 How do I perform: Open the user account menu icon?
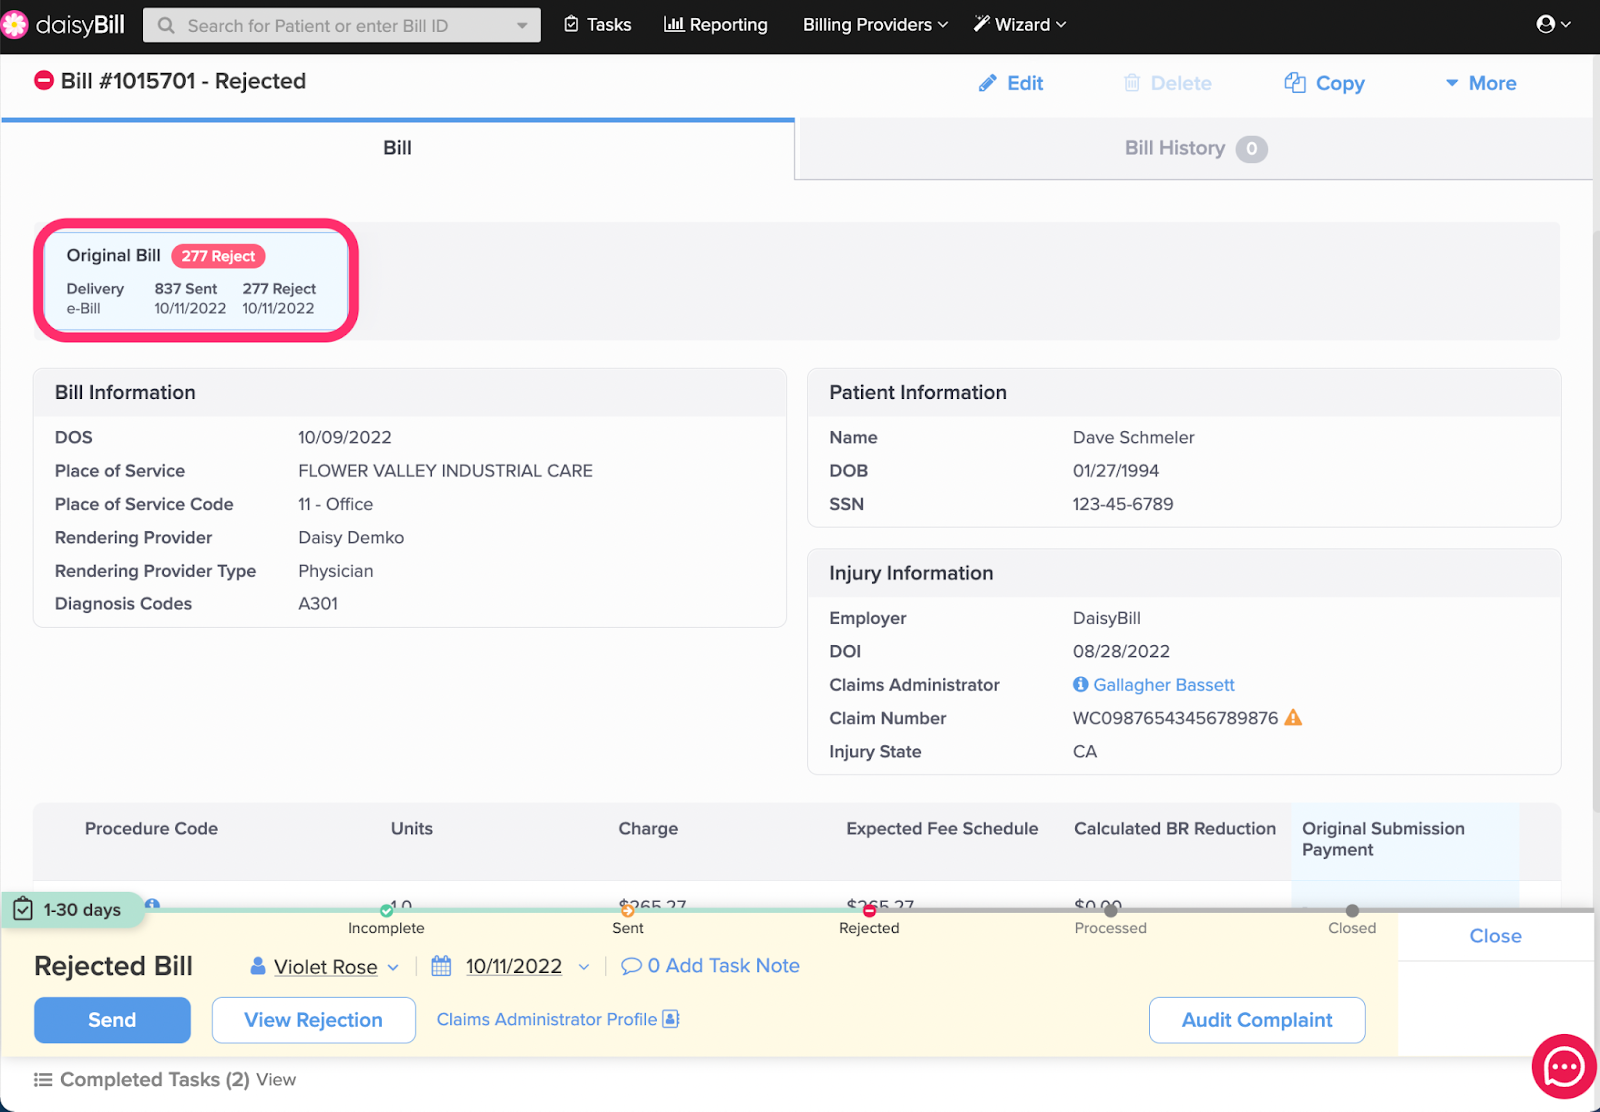(x=1552, y=25)
